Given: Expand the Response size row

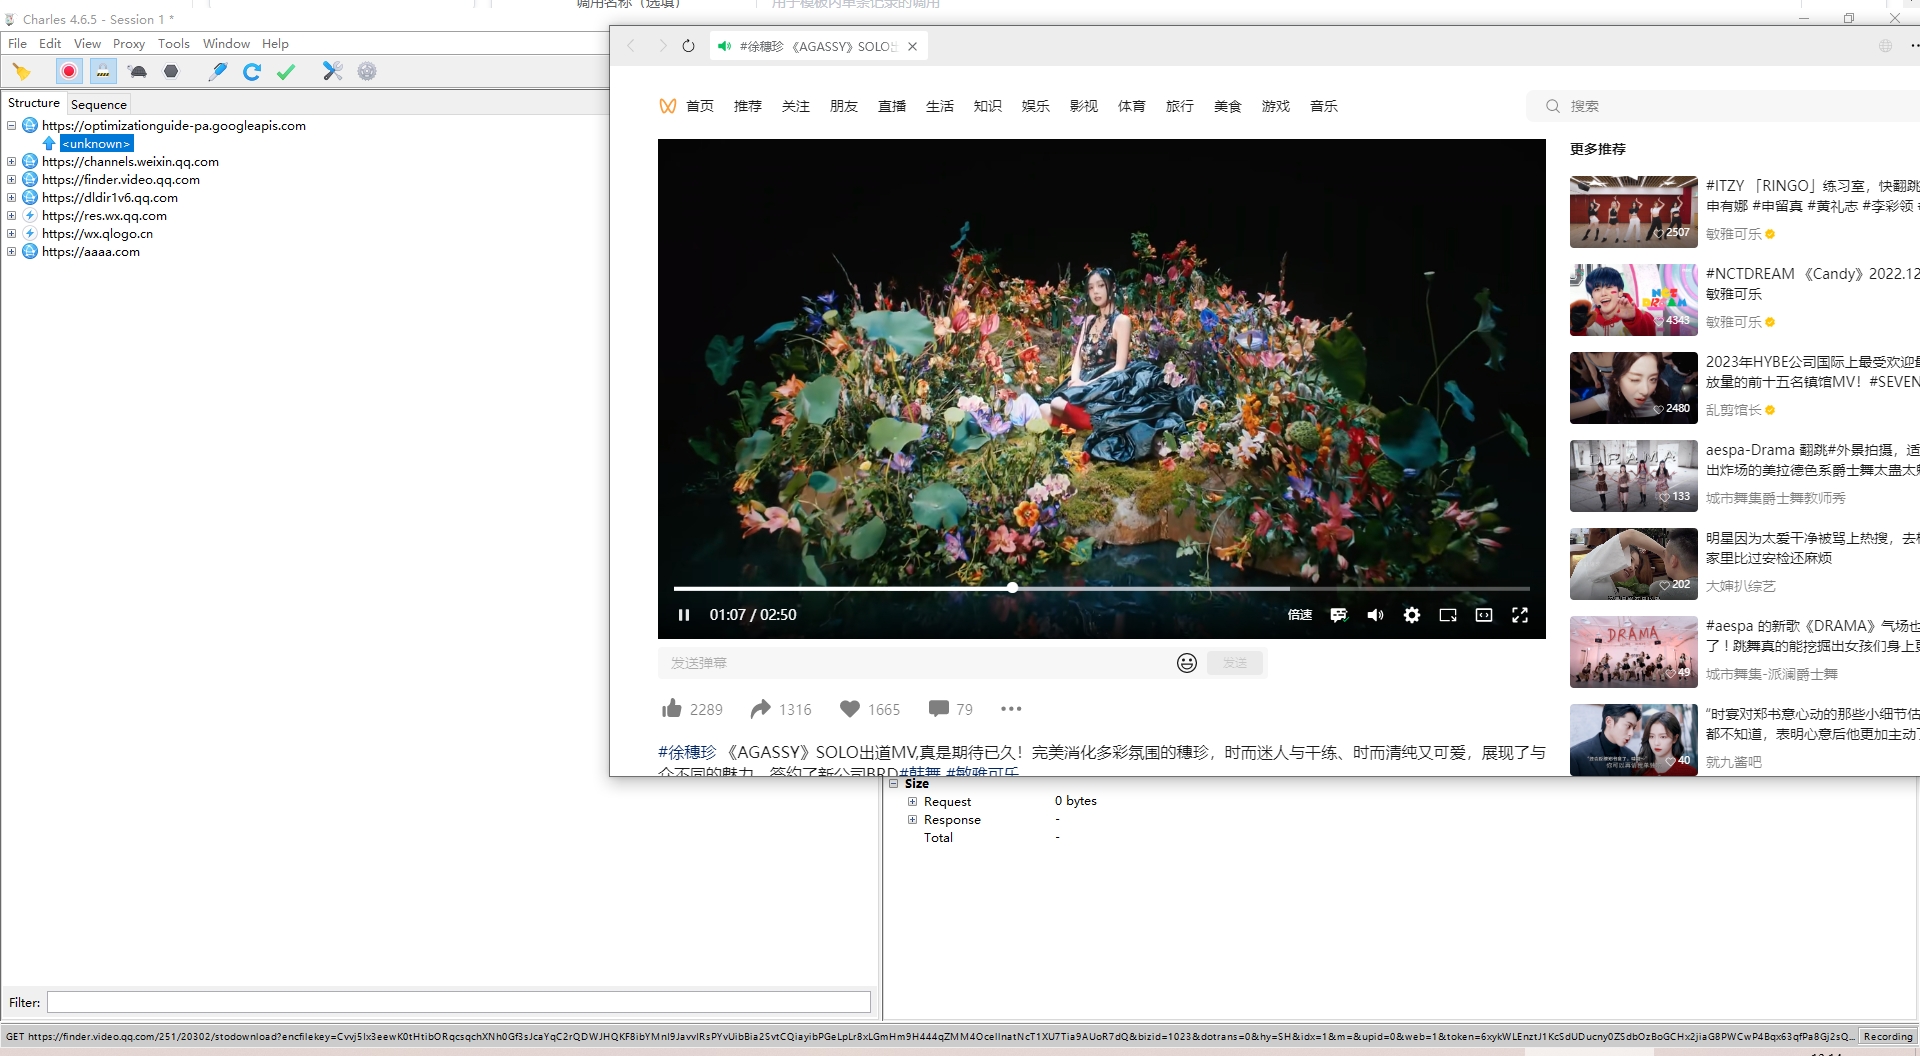Looking at the screenshot, I should tap(912, 820).
